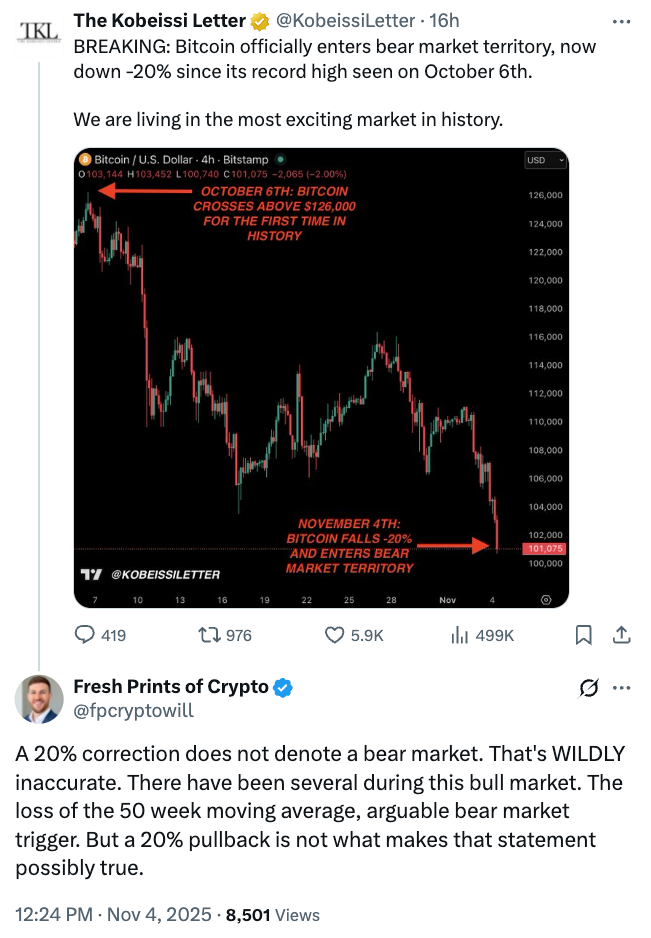
Task: Bookmark the Kobeissi Letter tweet
Action: 586,634
